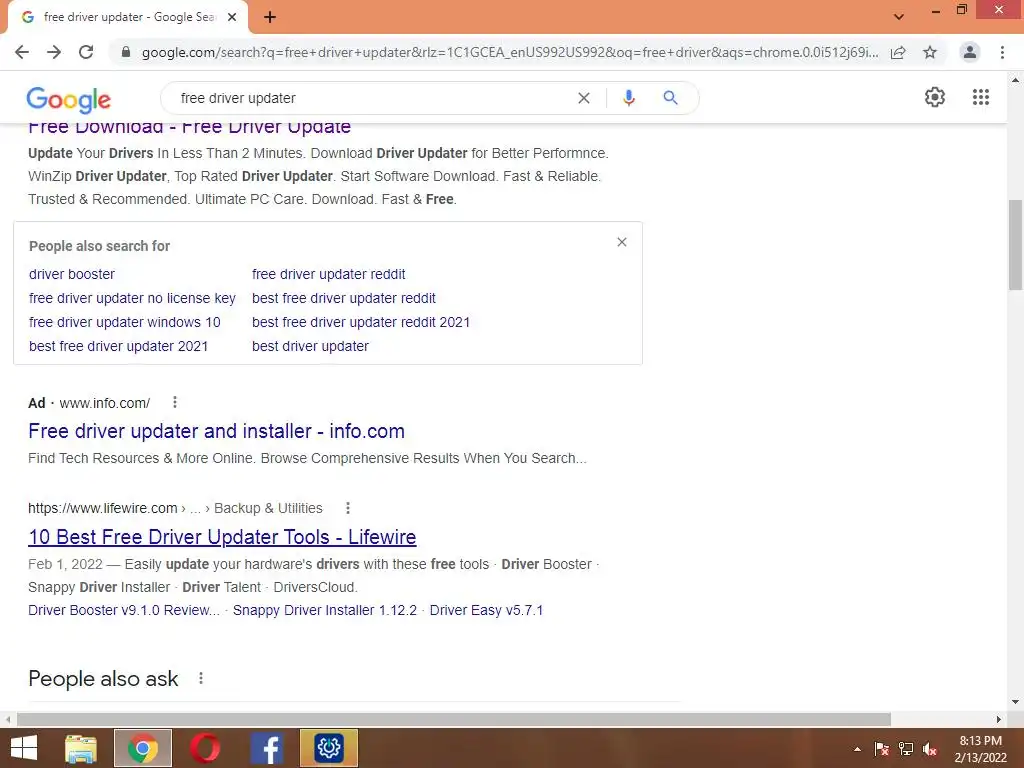Viewport: 1024px width, 768px height.
Task: Open network status tray icon
Action: tap(906, 749)
